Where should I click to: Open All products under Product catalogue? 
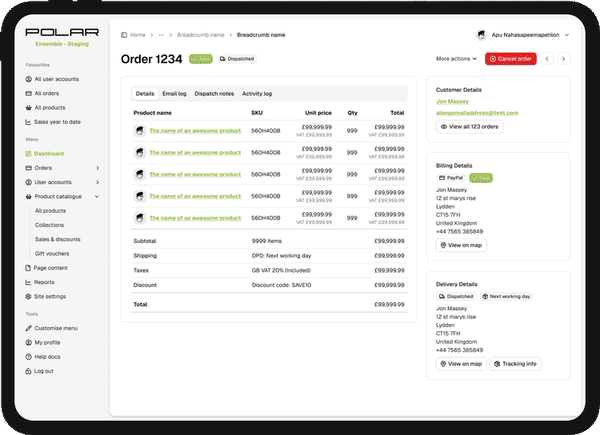point(51,211)
